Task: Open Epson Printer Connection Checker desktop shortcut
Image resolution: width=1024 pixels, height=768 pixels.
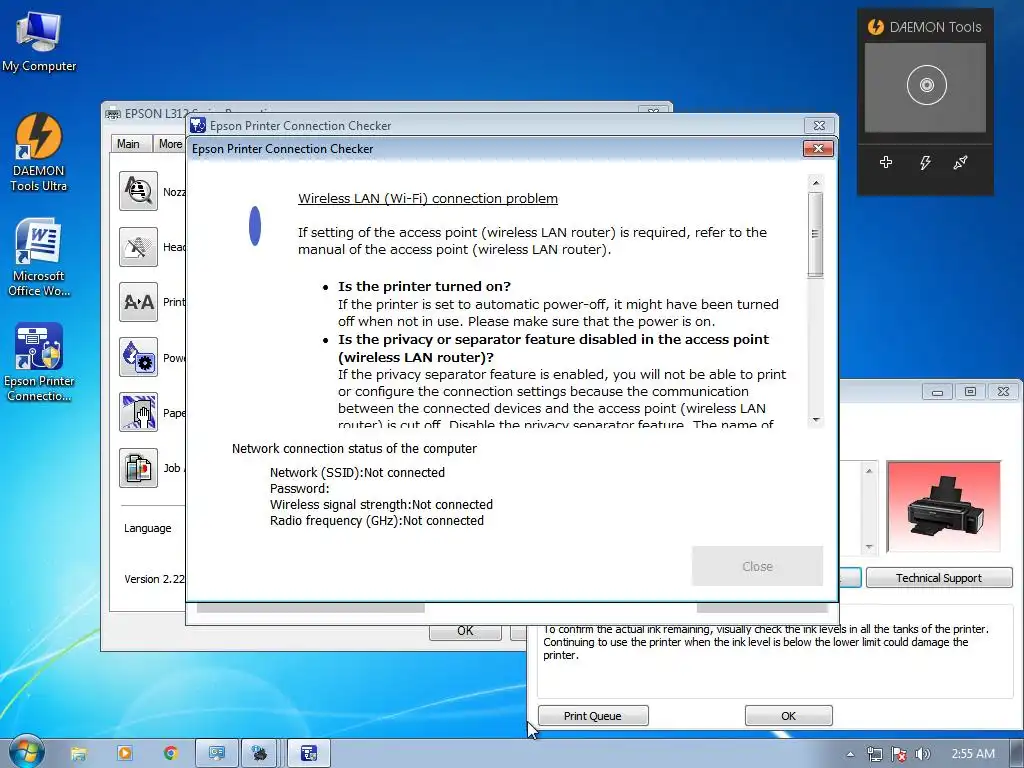Action: click(39, 362)
